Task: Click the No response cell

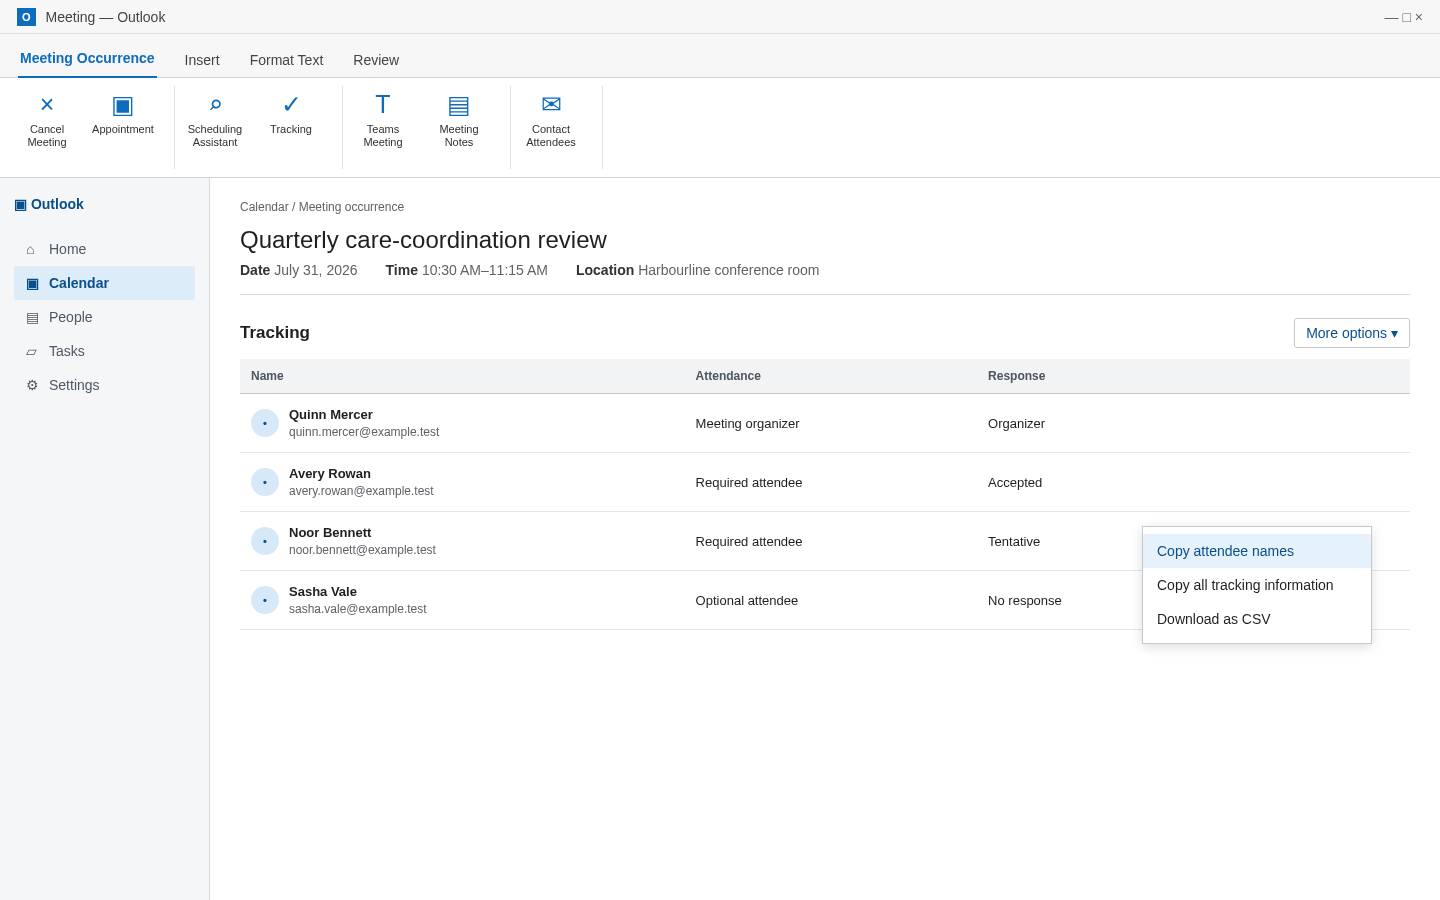Action: [x=1025, y=600]
